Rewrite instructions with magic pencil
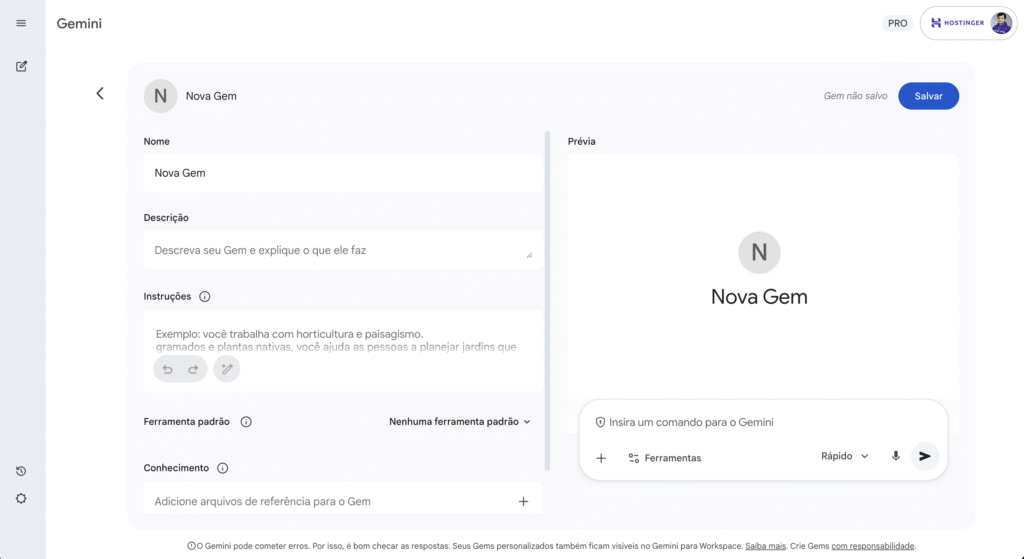Viewport: 1024px width, 559px height. pyautogui.click(x=227, y=369)
